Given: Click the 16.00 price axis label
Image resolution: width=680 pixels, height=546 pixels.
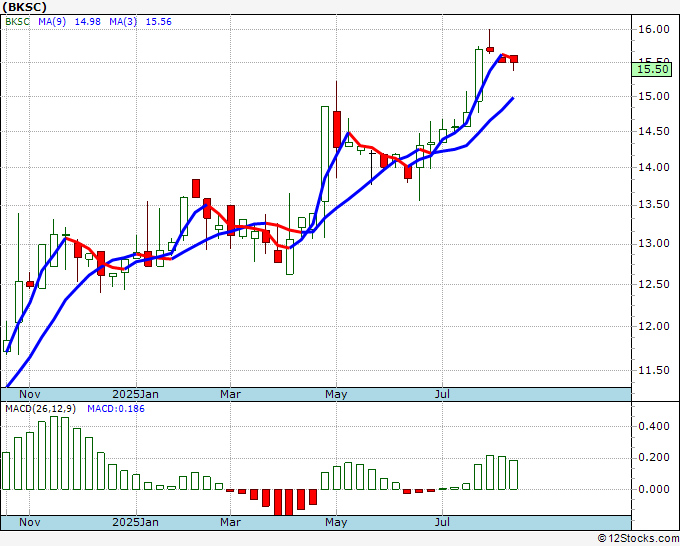Looking at the screenshot, I should pyautogui.click(x=652, y=30).
